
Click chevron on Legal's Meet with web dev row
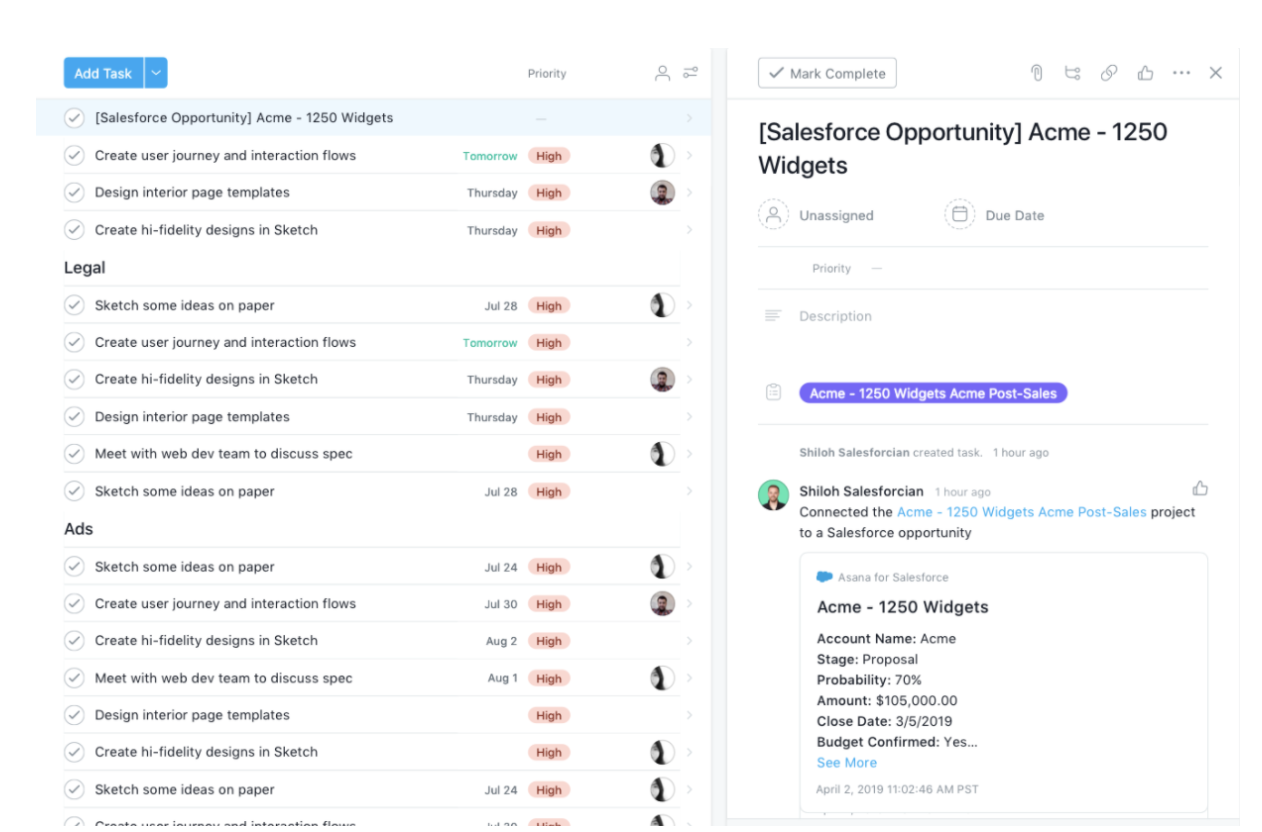(689, 454)
